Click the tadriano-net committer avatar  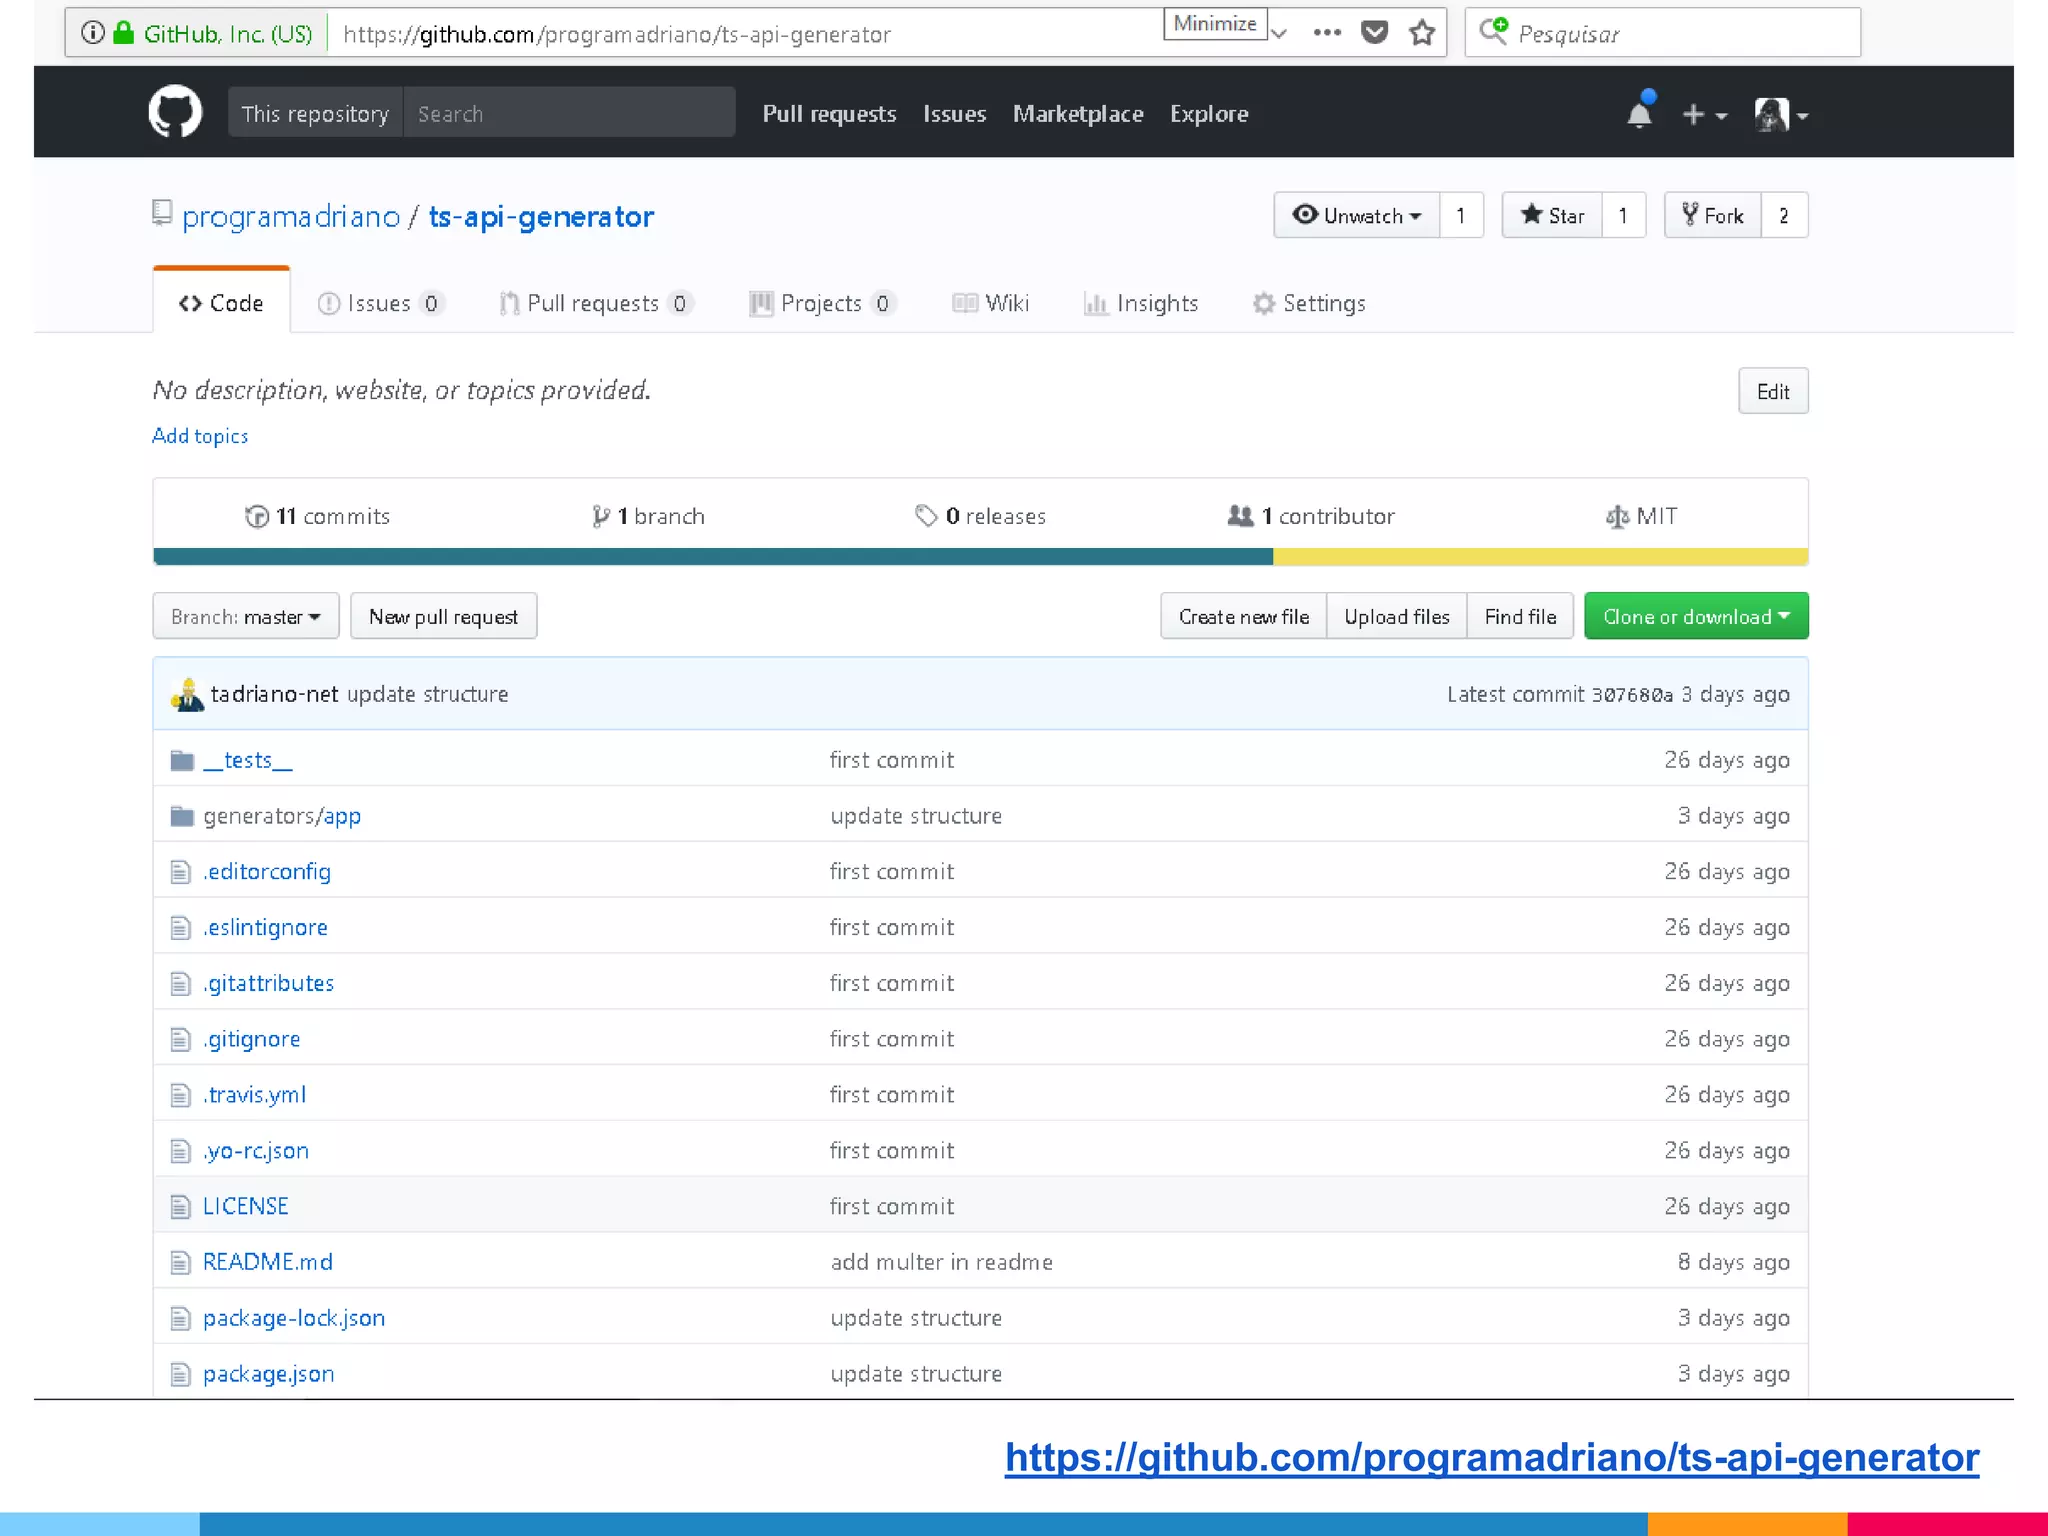tap(187, 694)
